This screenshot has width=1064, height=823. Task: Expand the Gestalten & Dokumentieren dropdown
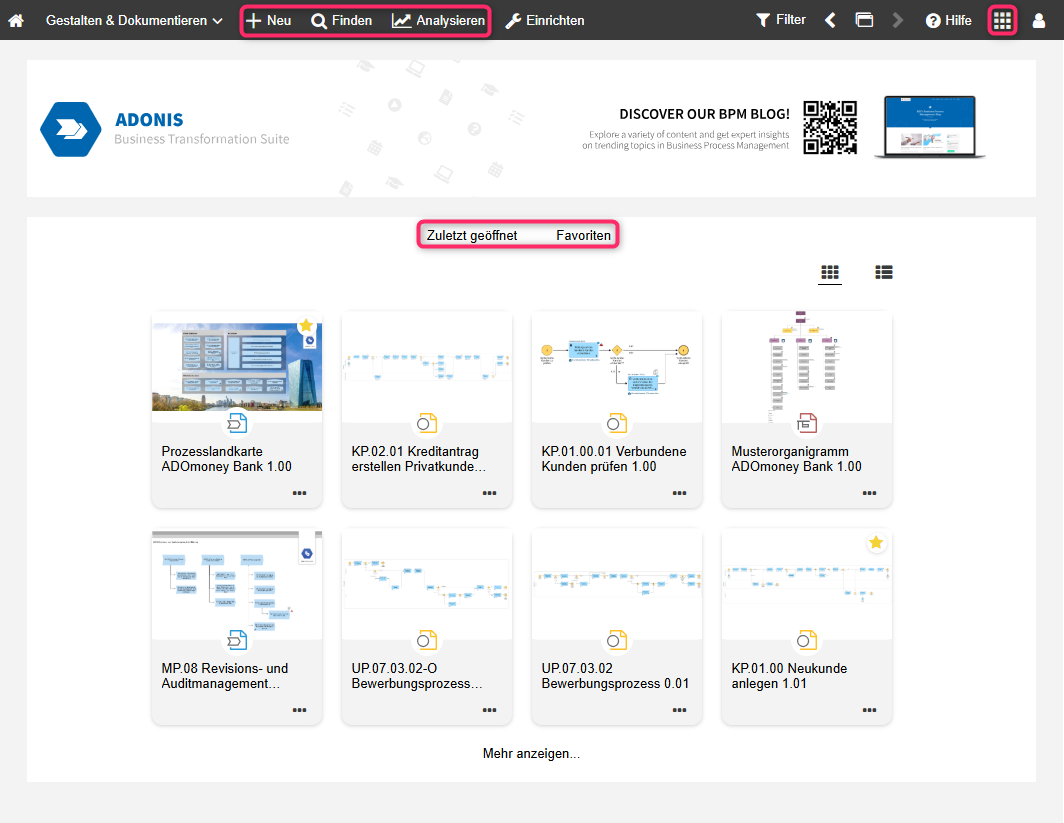tap(134, 21)
